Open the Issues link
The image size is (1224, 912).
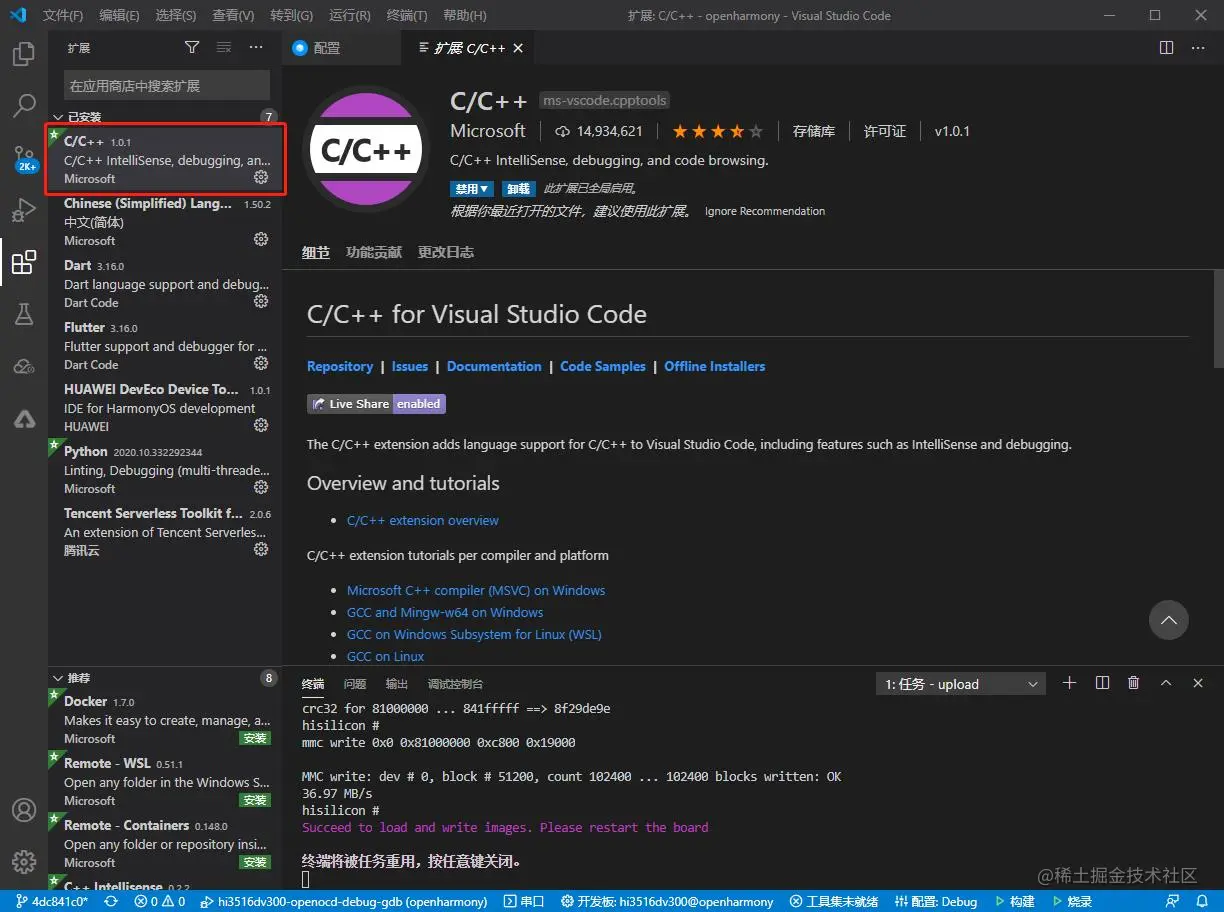pyautogui.click(x=410, y=366)
